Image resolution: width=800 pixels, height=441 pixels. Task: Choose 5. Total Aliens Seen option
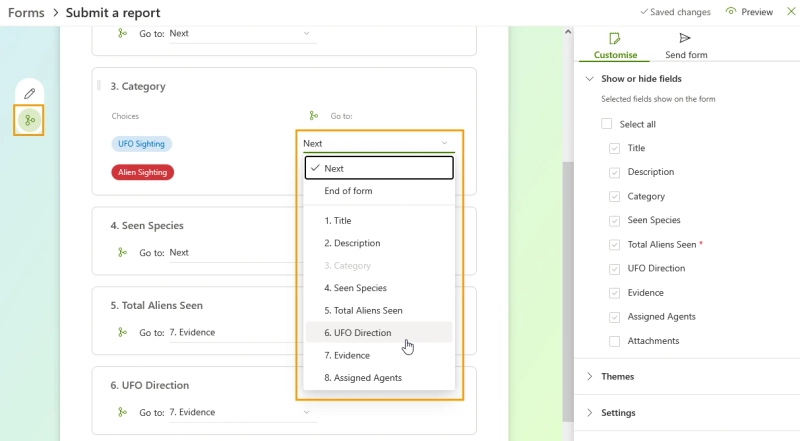click(x=379, y=310)
